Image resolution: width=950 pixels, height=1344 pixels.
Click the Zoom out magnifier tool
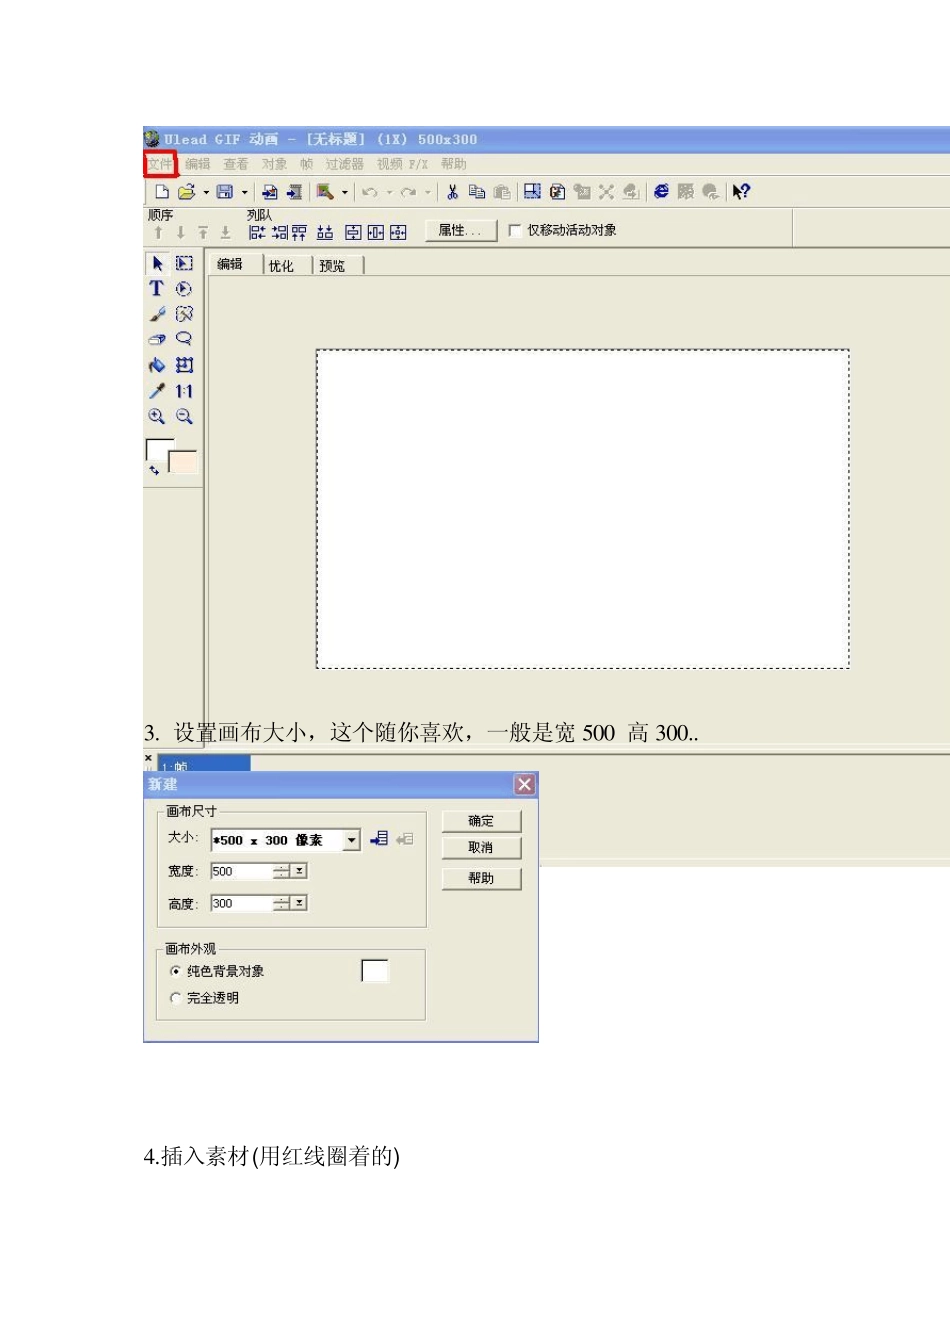coord(184,416)
